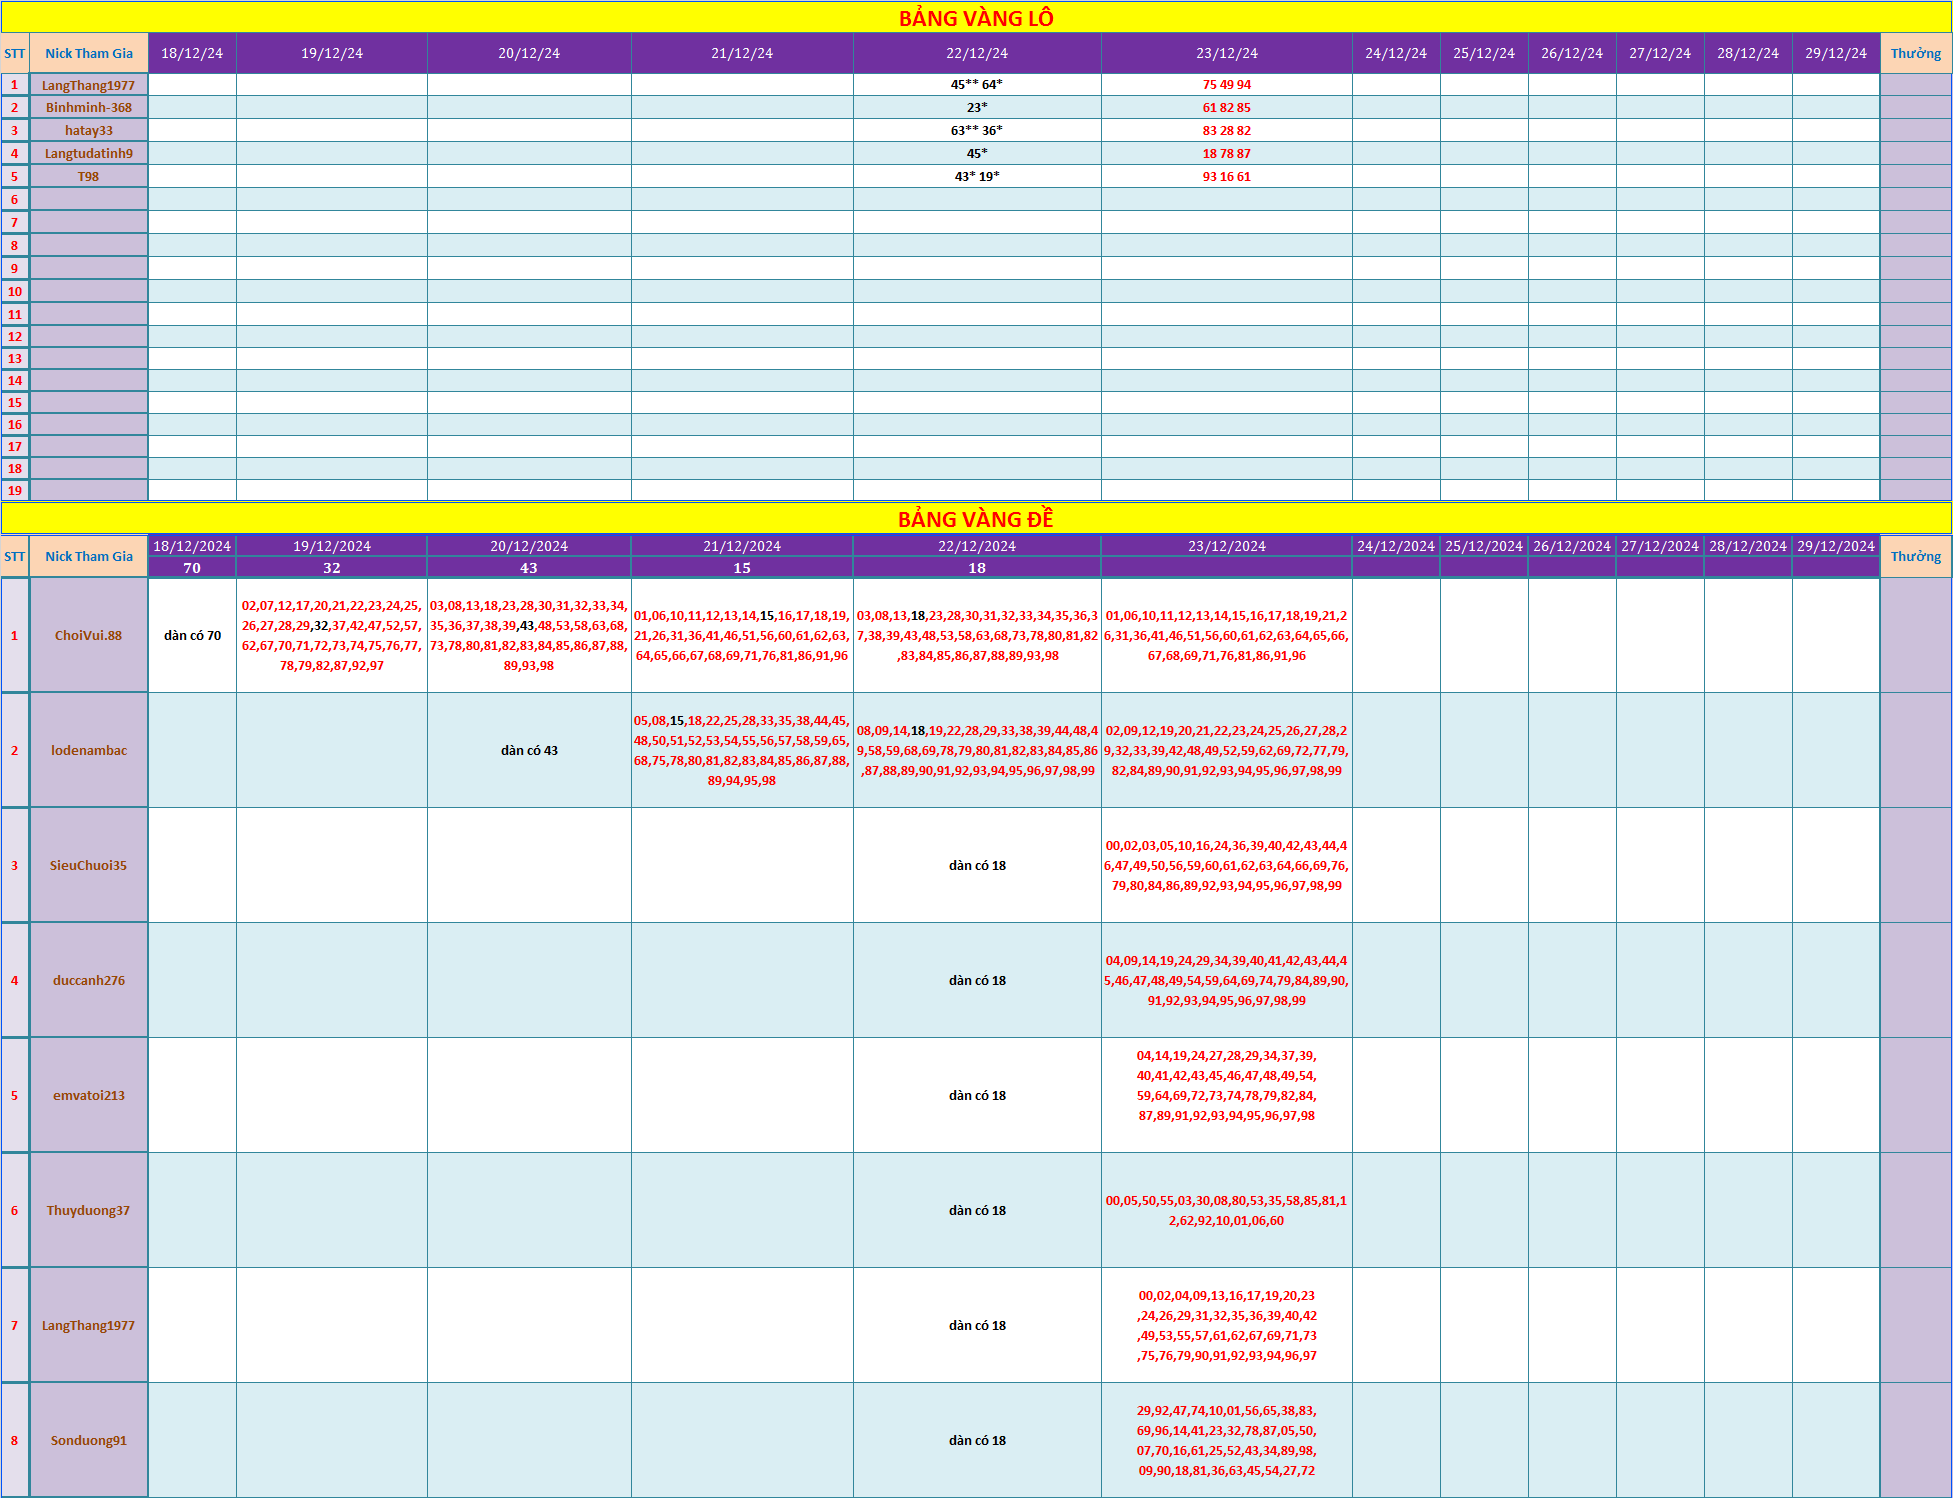This screenshot has height=1498, width=1953.
Task: Click the 27/12/2024 header in the Đề table
Action: pos(1660,546)
